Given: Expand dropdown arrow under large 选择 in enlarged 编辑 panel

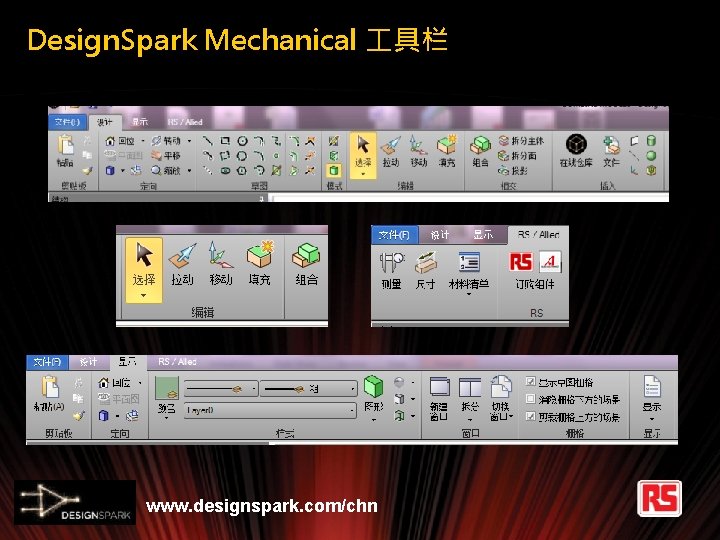Looking at the screenshot, I should point(144,295).
